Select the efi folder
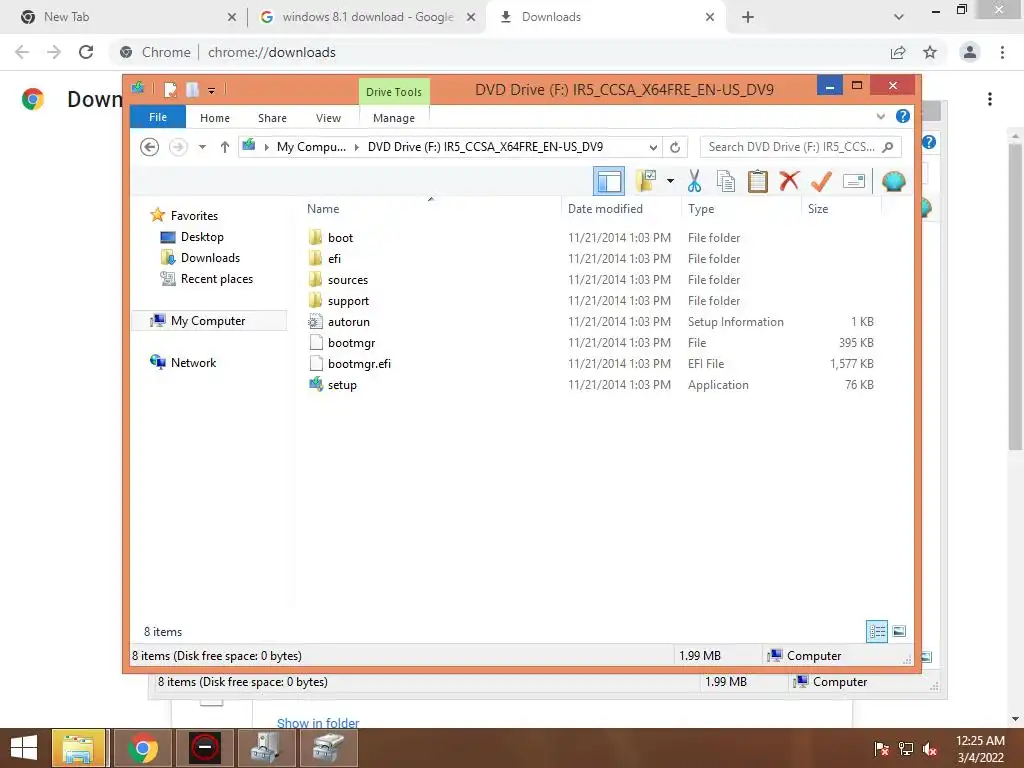 tap(334, 259)
